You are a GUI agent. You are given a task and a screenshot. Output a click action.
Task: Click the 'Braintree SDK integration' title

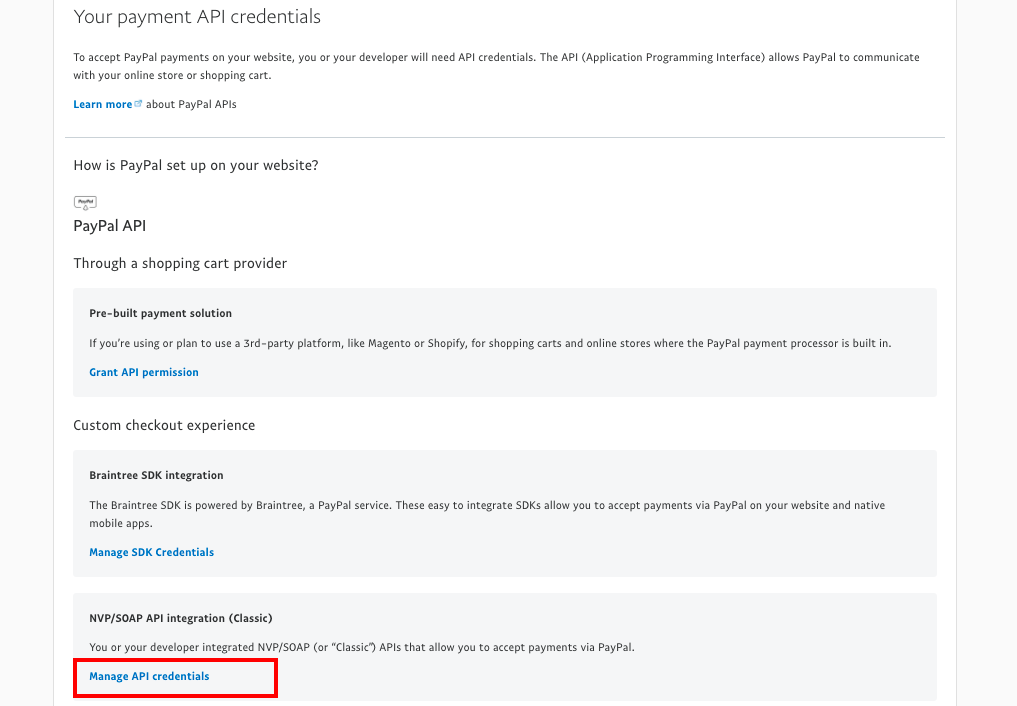coord(156,475)
